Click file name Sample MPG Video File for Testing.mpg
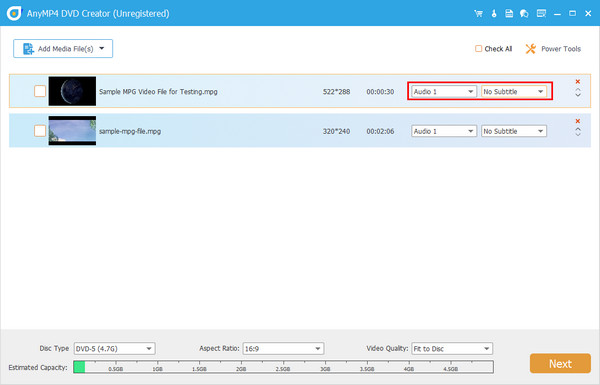This screenshot has height=385, width=600. point(158,92)
